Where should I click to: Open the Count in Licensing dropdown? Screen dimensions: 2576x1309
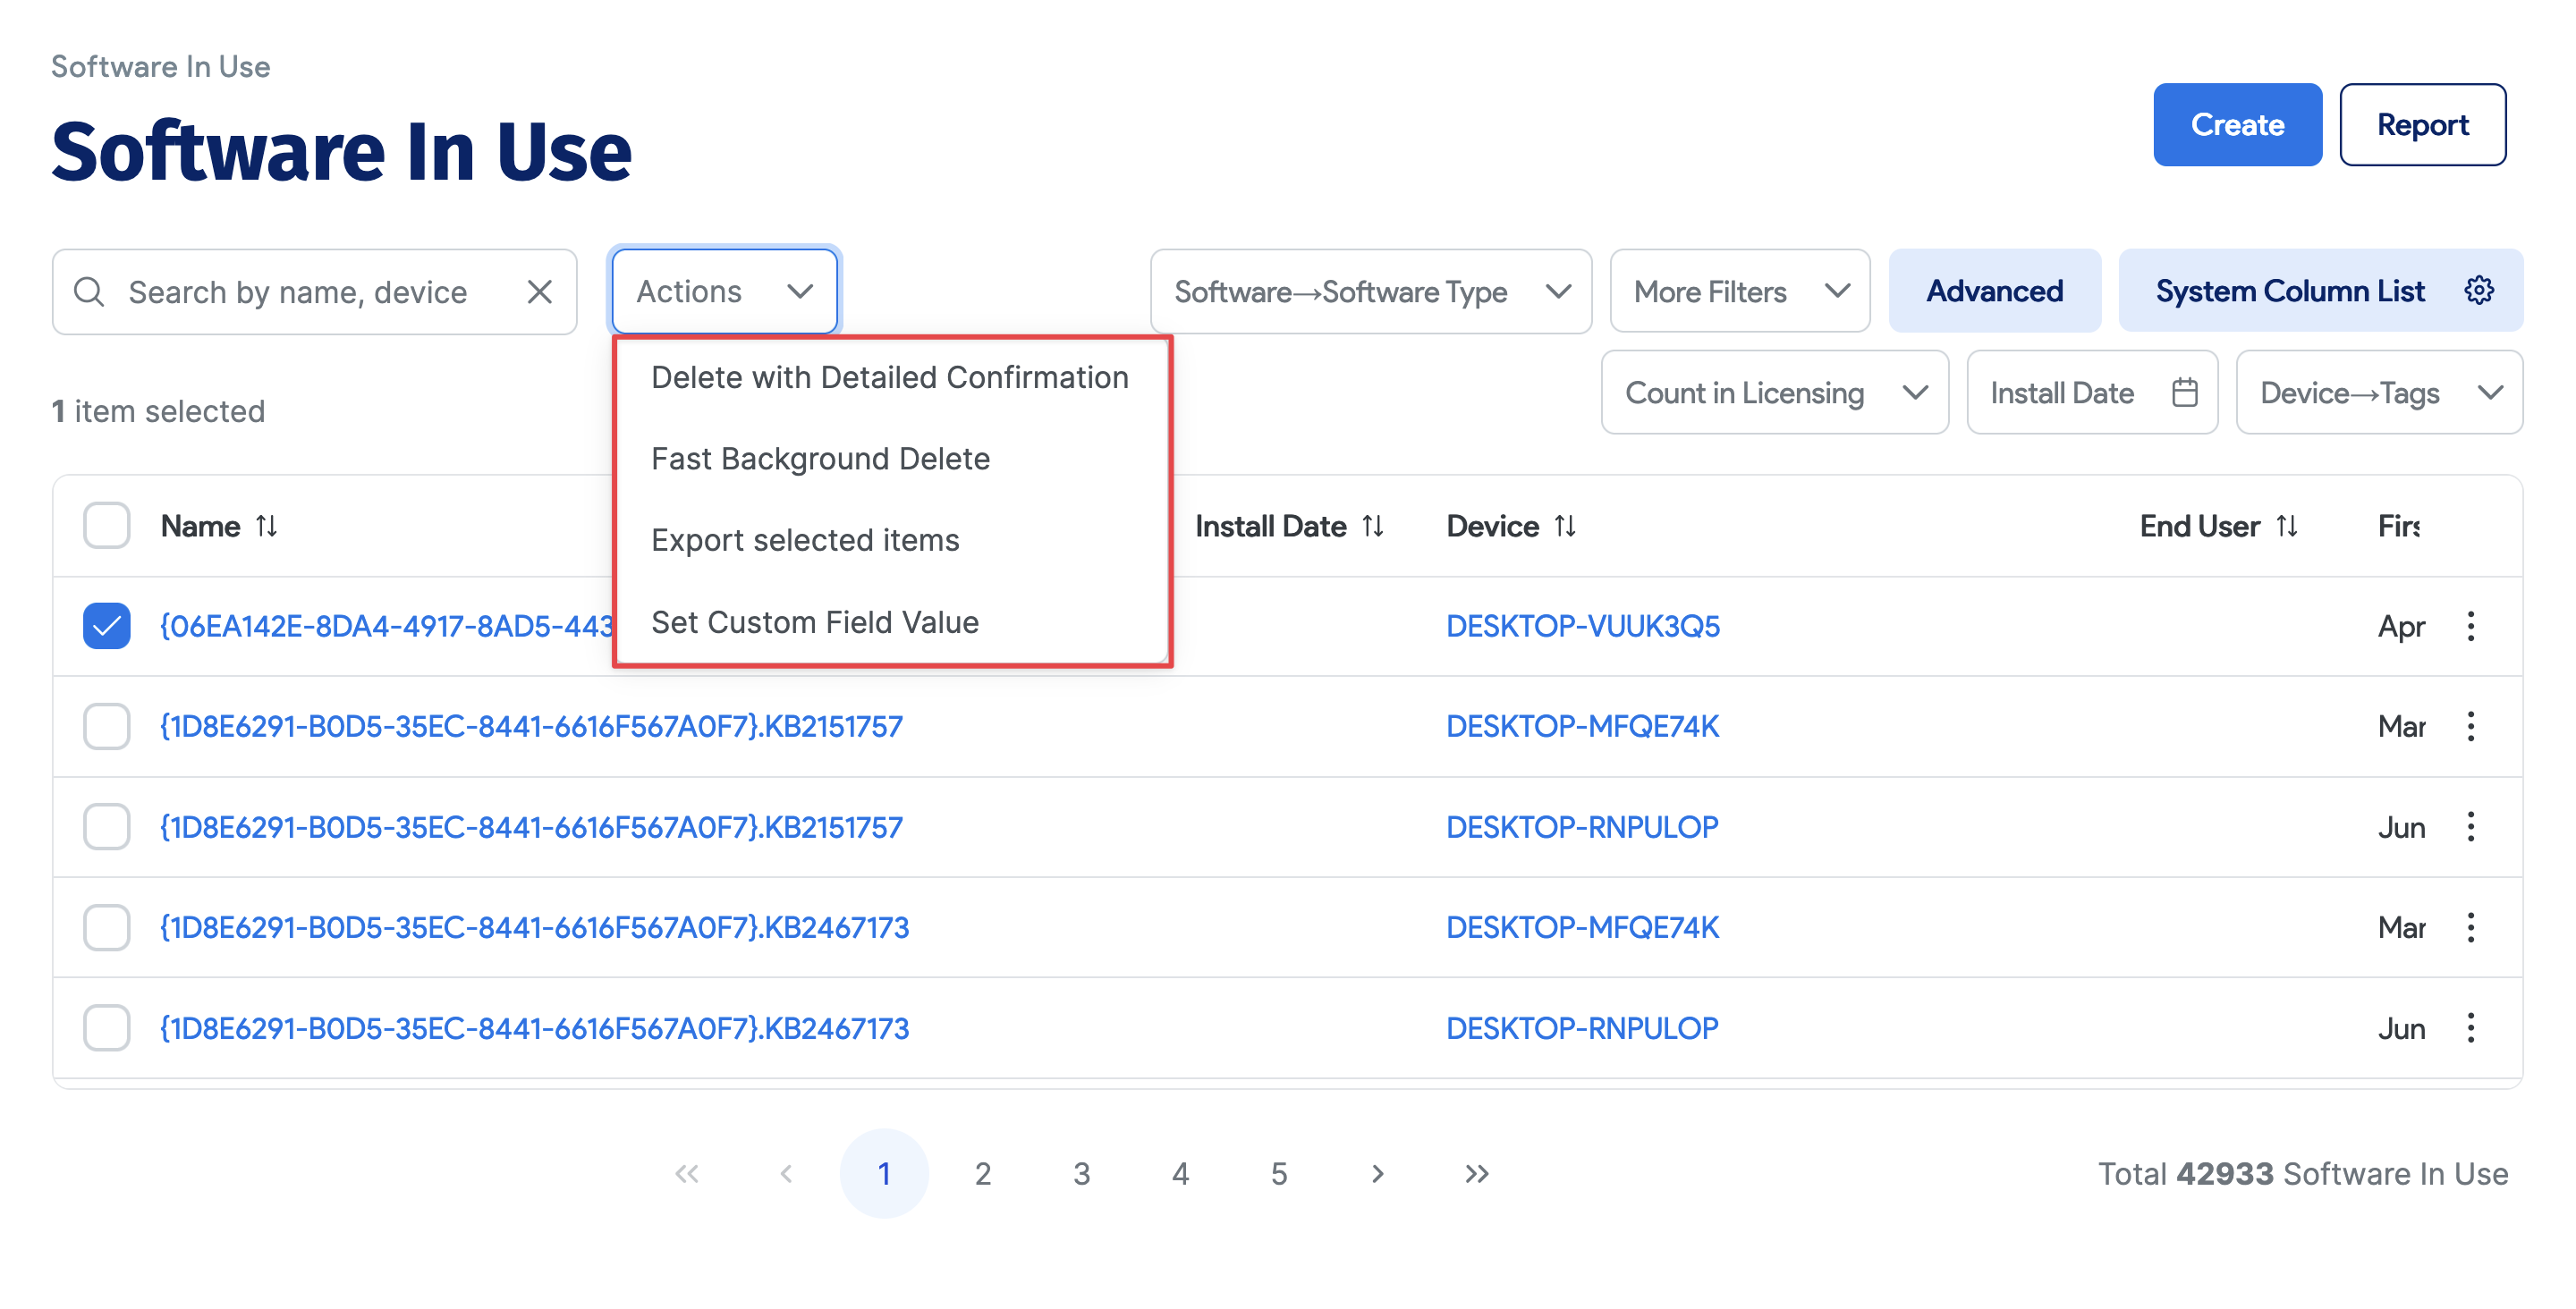point(1774,392)
